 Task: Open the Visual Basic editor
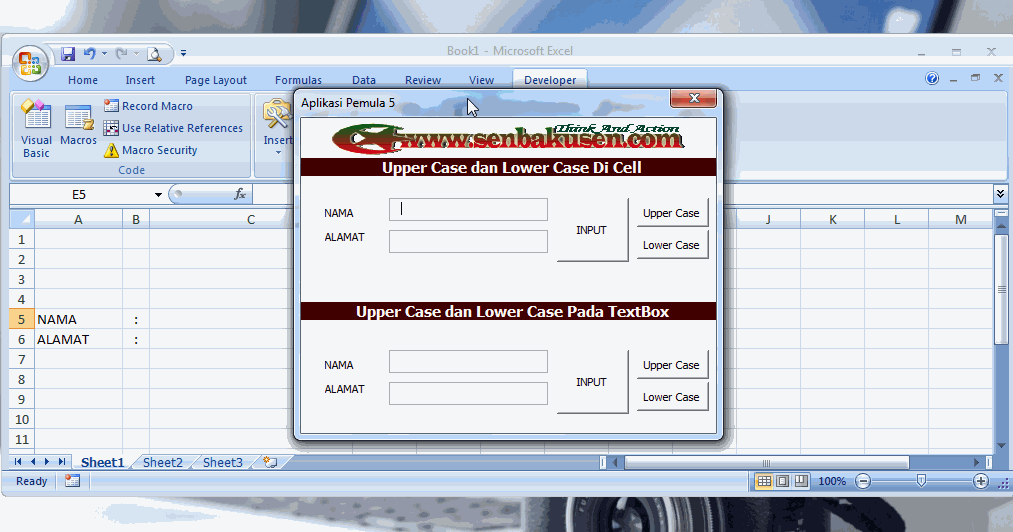pyautogui.click(x=36, y=129)
